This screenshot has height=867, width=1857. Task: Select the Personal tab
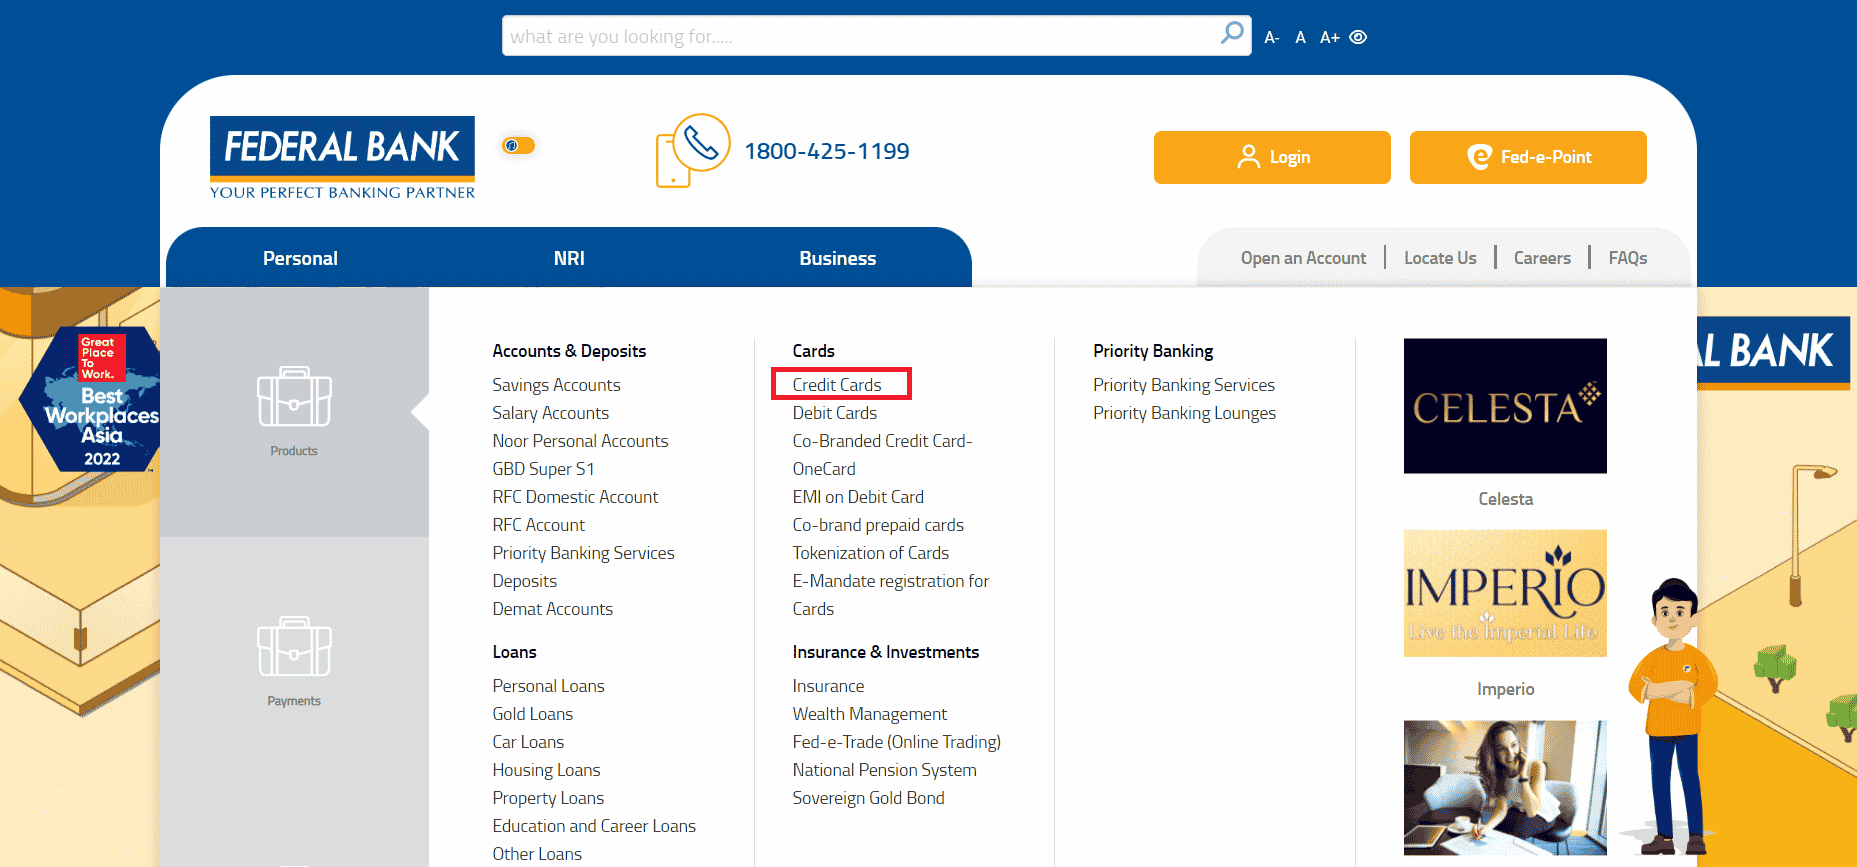point(300,258)
